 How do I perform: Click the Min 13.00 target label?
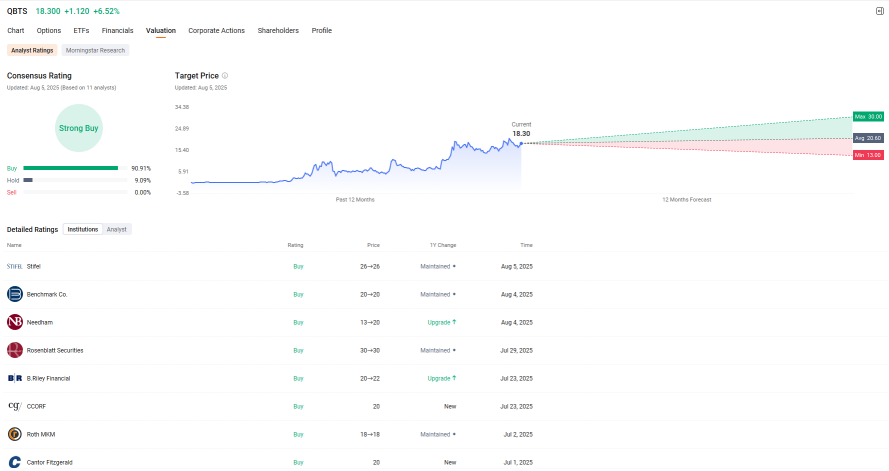868,155
